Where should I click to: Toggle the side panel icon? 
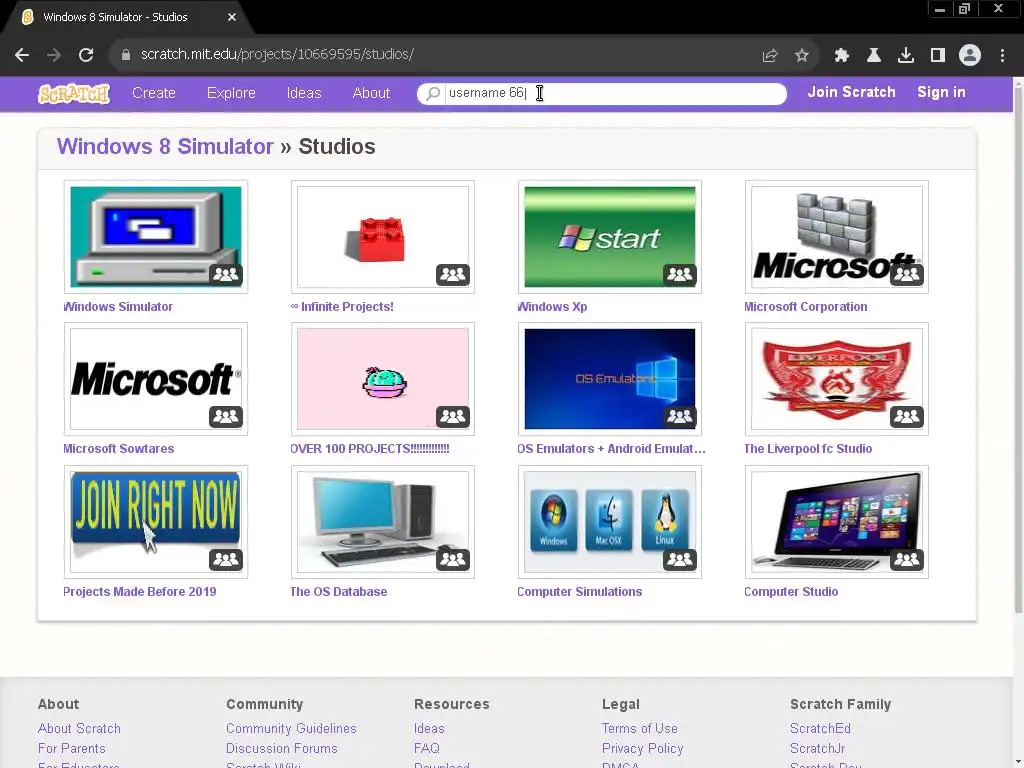(938, 56)
